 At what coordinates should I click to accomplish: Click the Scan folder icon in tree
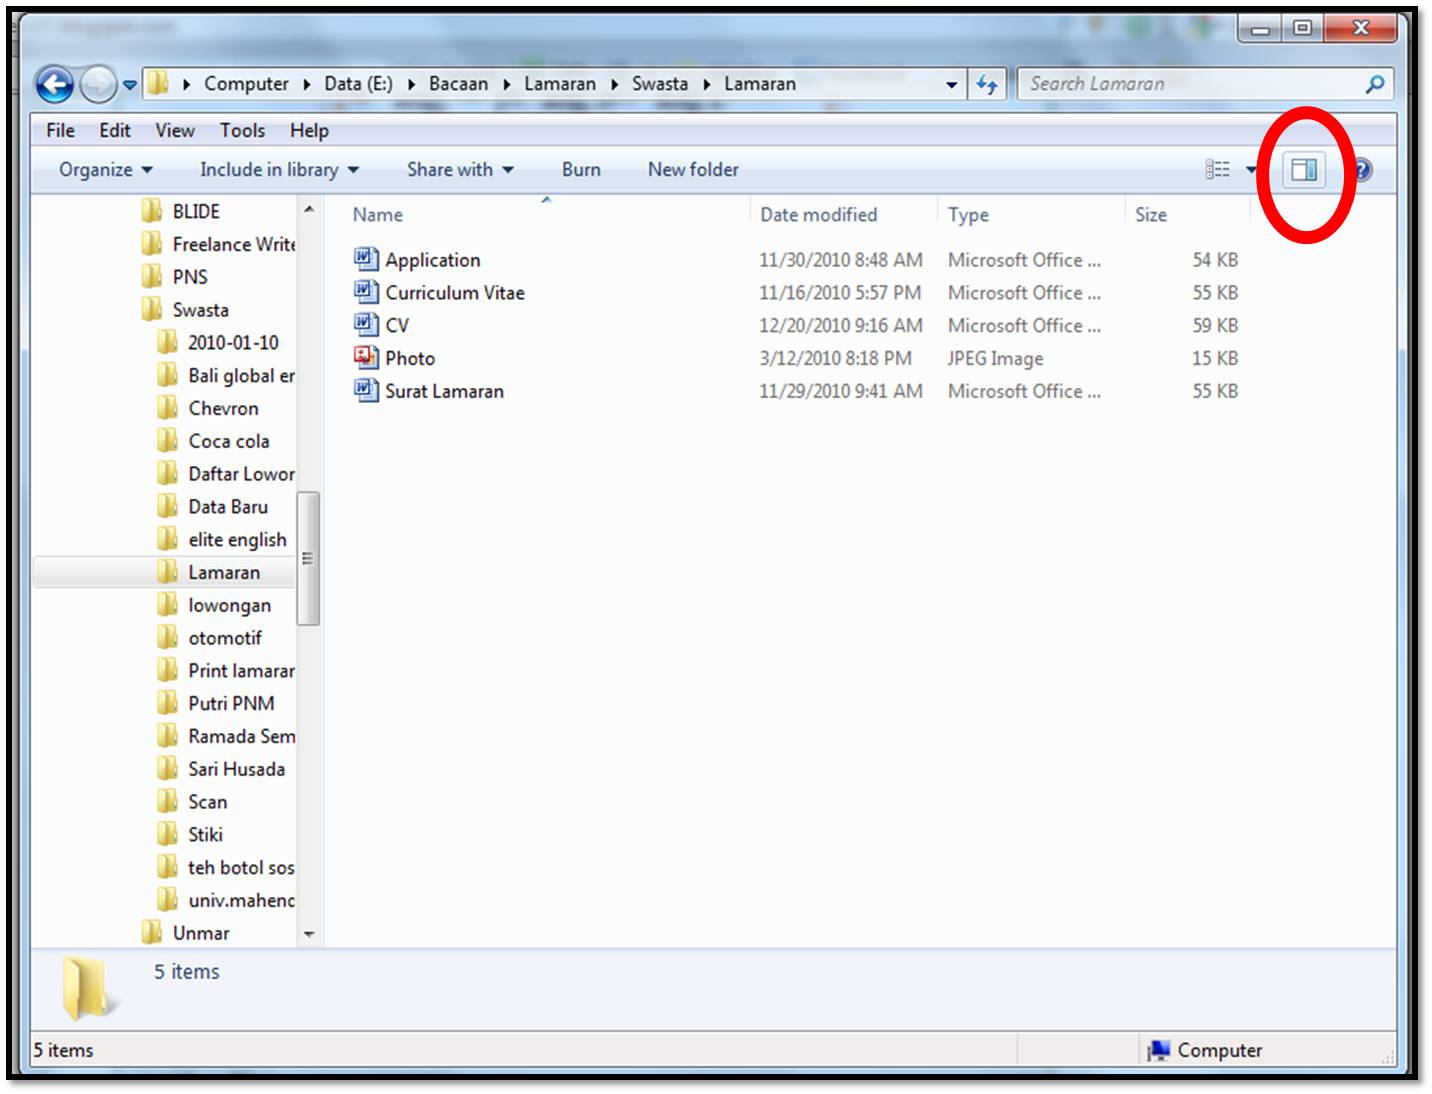168,802
